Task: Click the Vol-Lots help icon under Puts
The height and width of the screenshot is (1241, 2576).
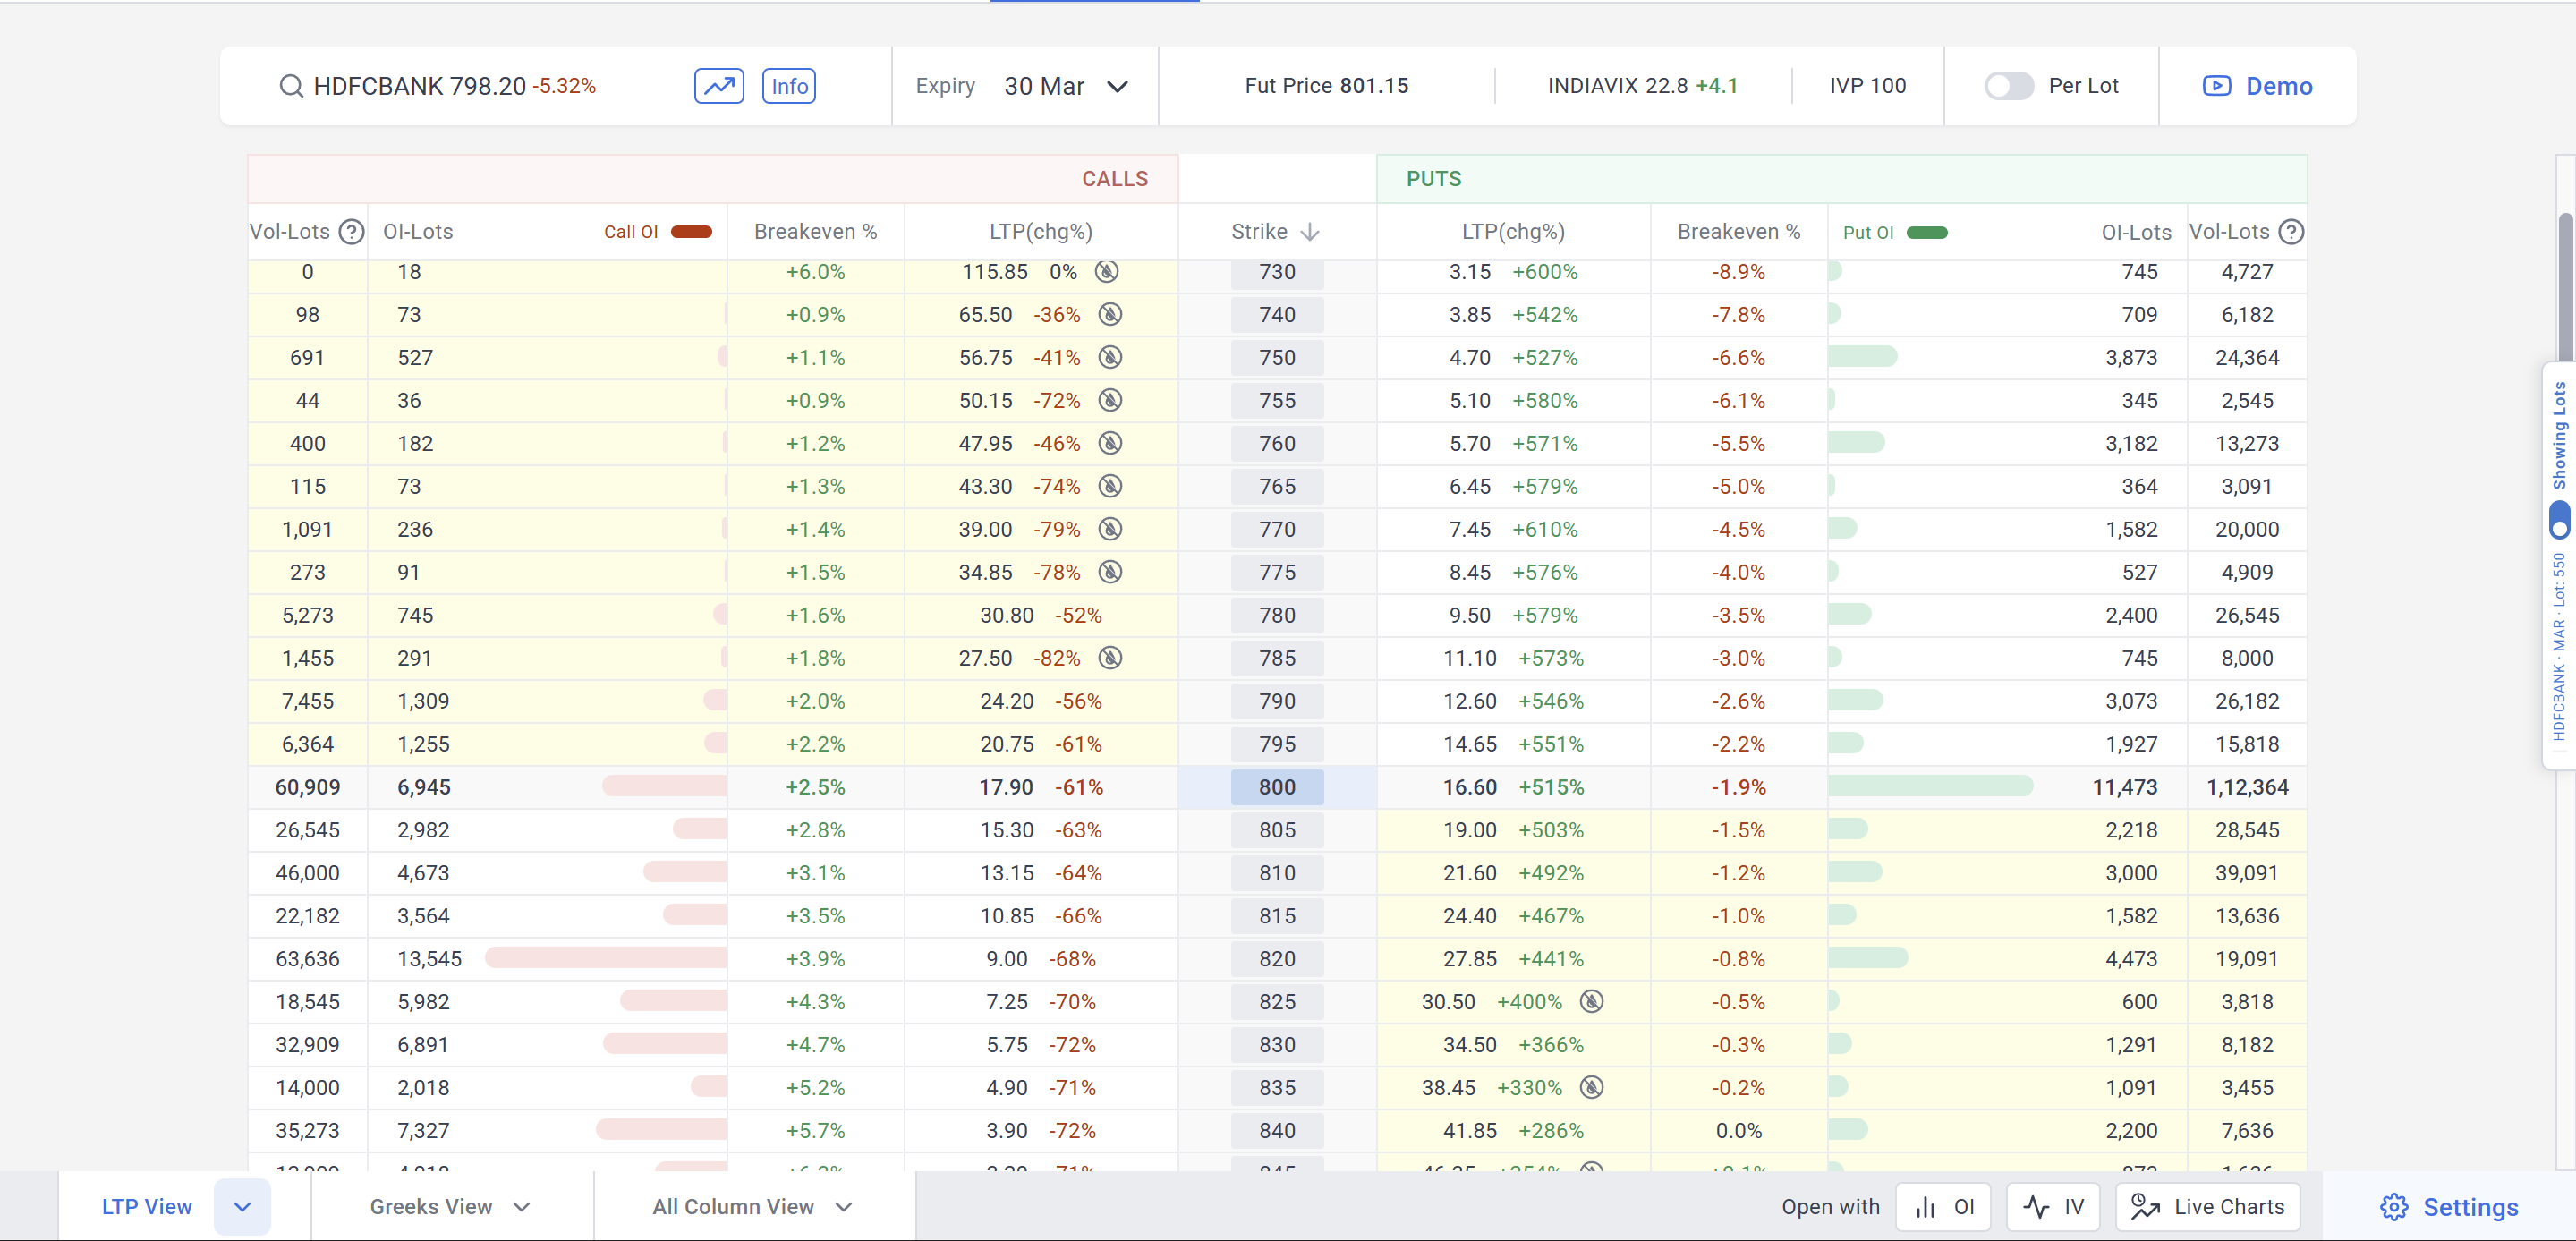Action: coord(2290,232)
